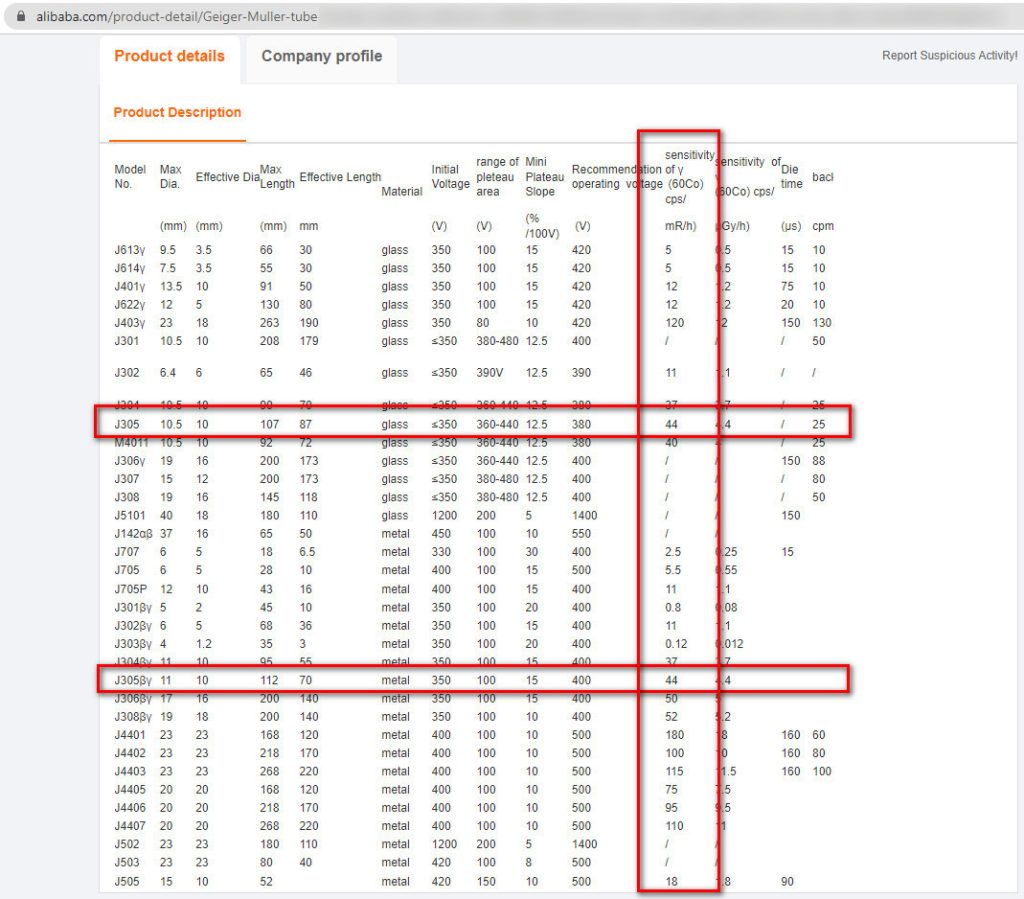Click the Initial Voltage column header
Viewport: 1024px width, 899px height.
[x=450, y=177]
